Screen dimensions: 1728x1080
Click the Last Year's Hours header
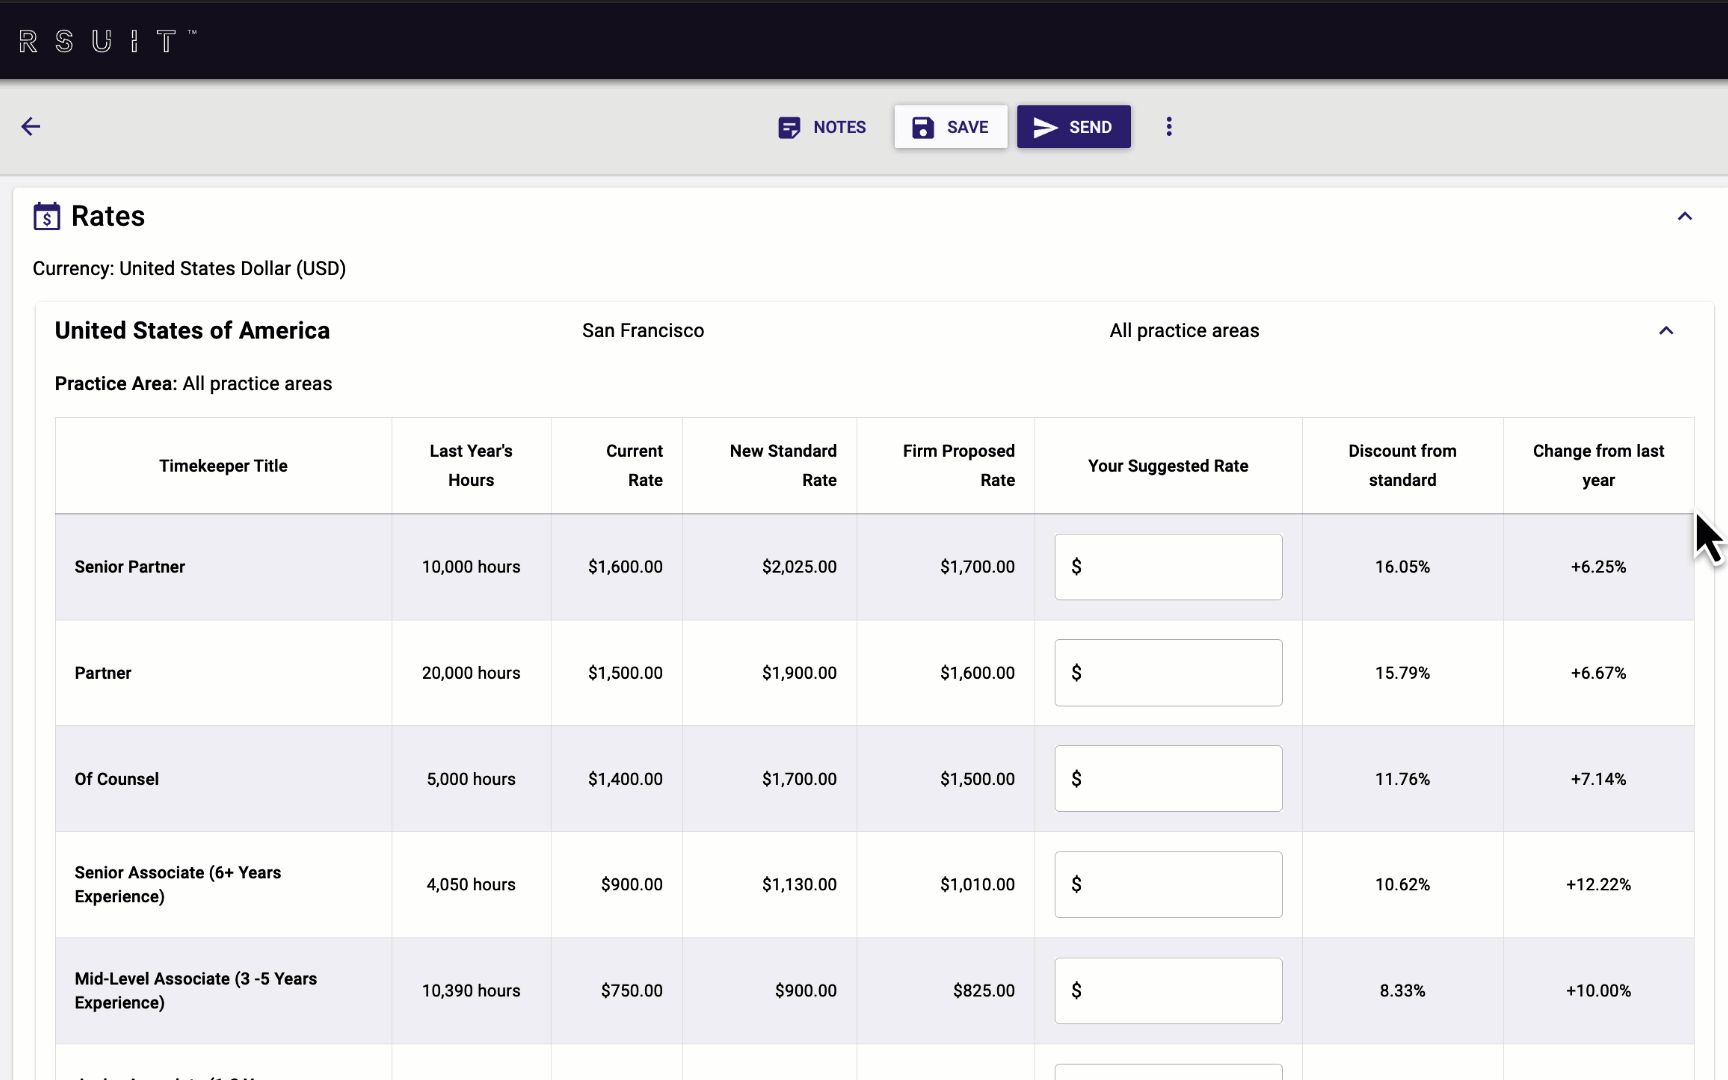[x=471, y=466]
